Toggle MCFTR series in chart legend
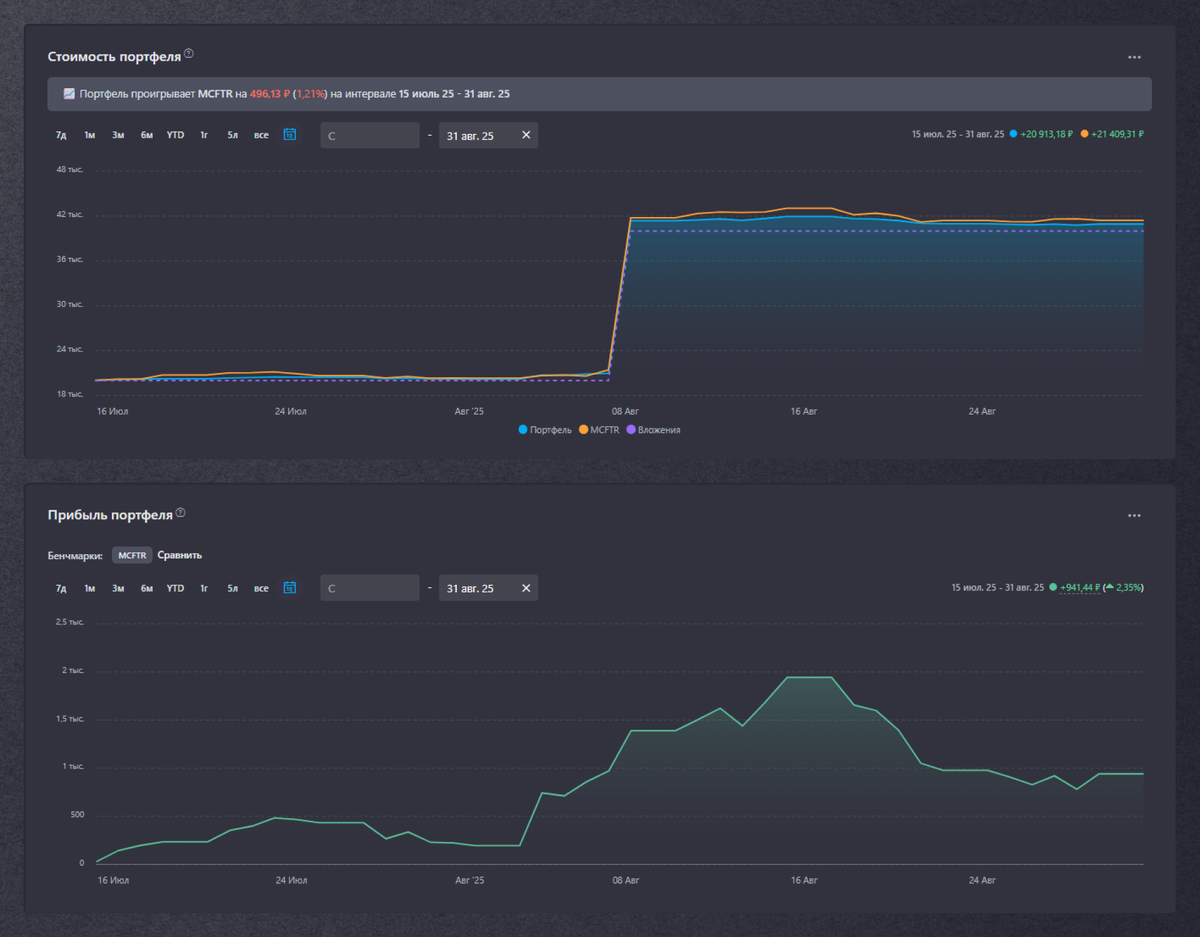Viewport: 1200px width, 937px height. point(599,430)
